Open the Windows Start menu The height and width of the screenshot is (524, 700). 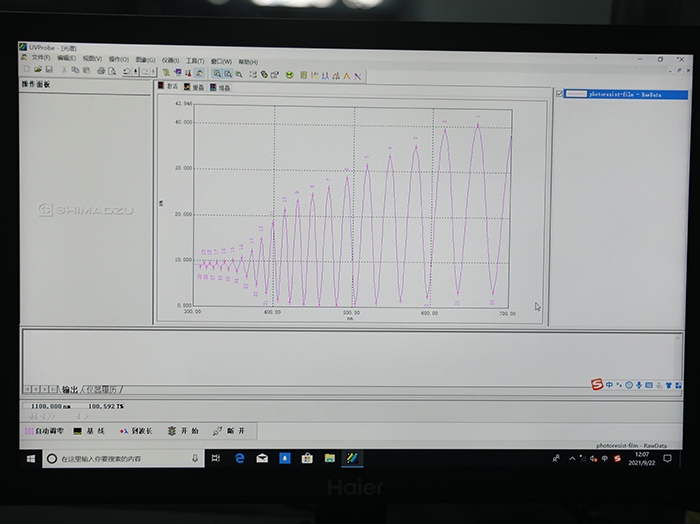32,458
